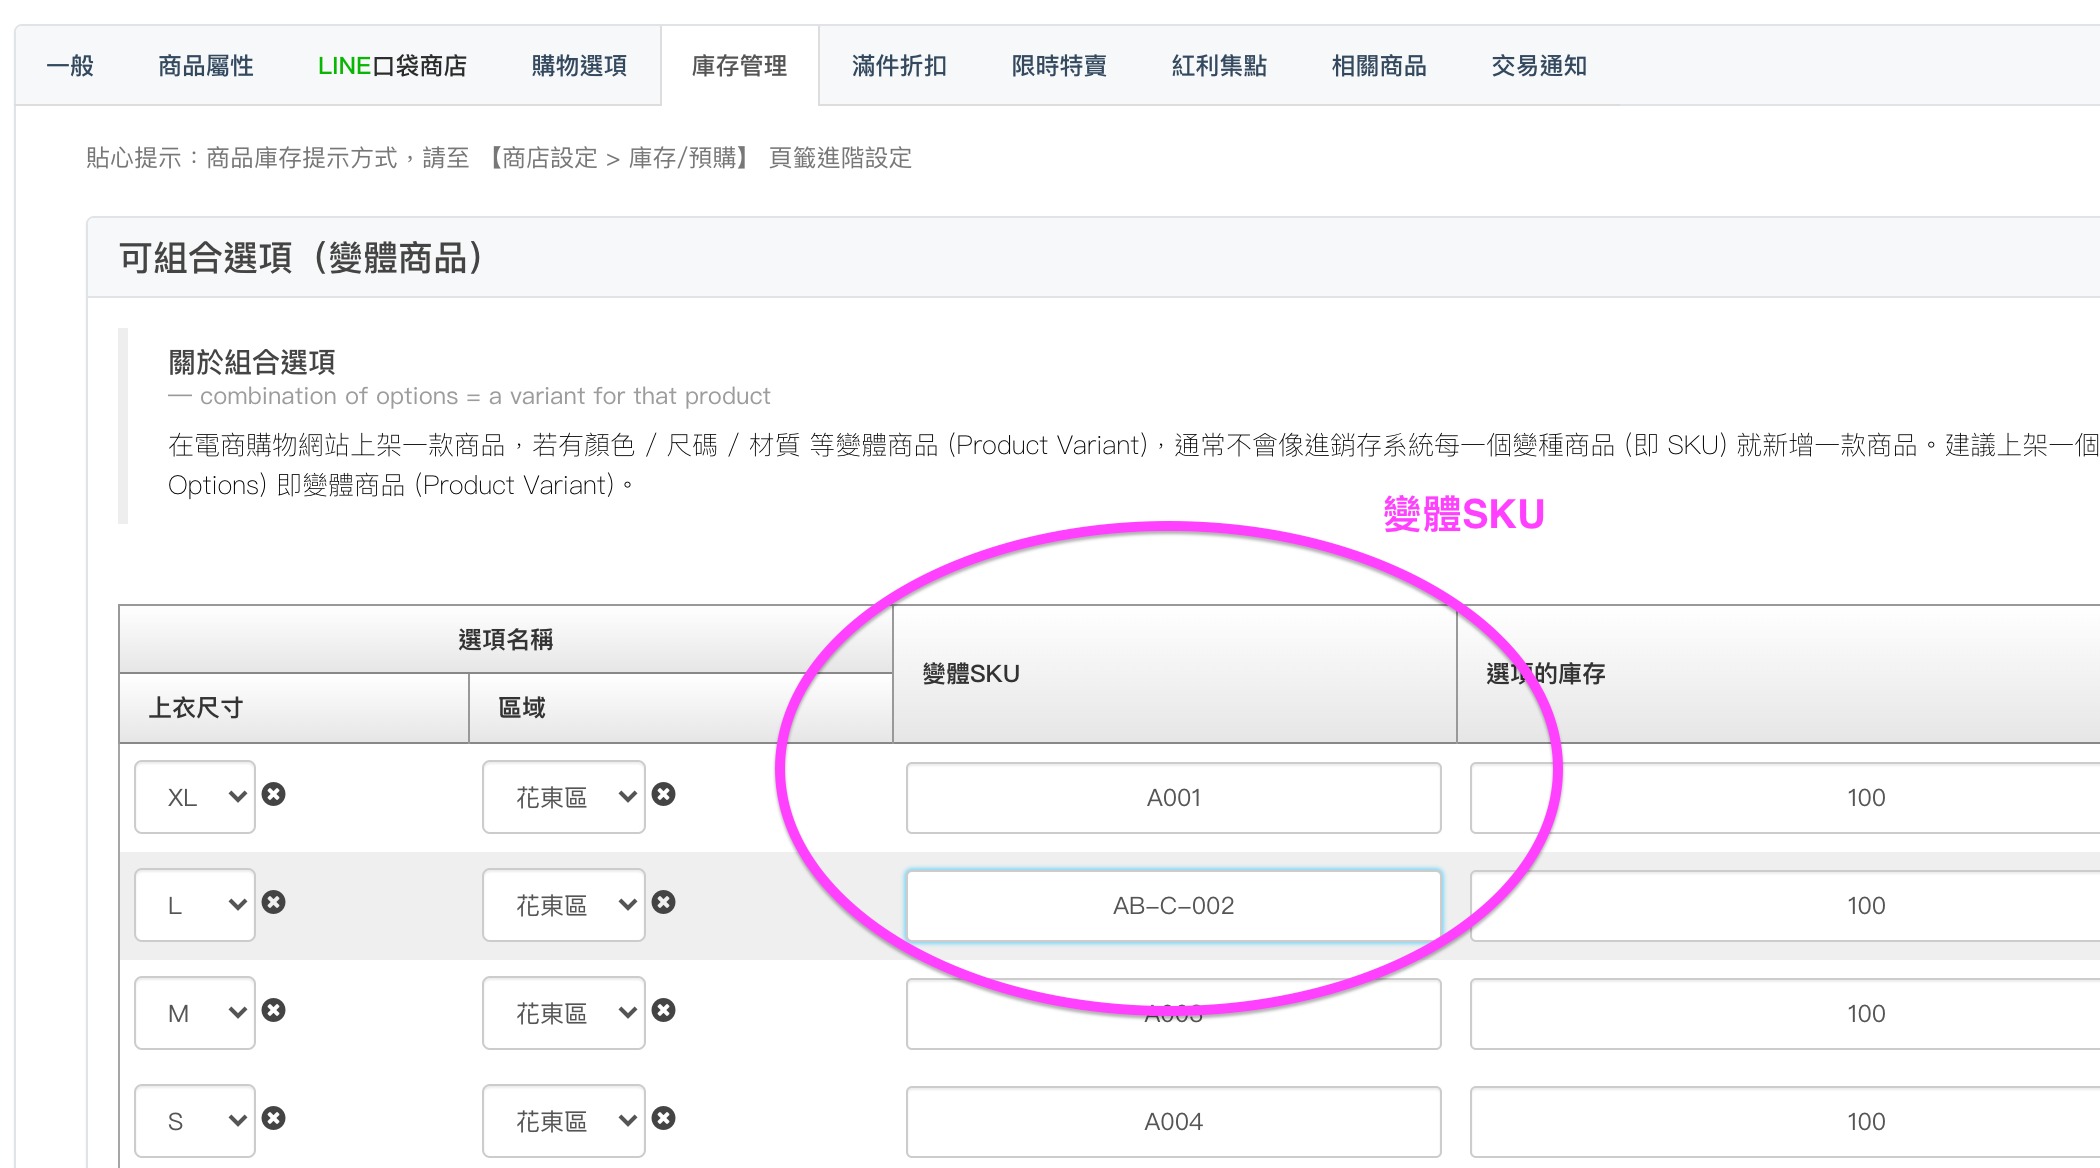Click the 變體SKU column header

click(1174, 674)
